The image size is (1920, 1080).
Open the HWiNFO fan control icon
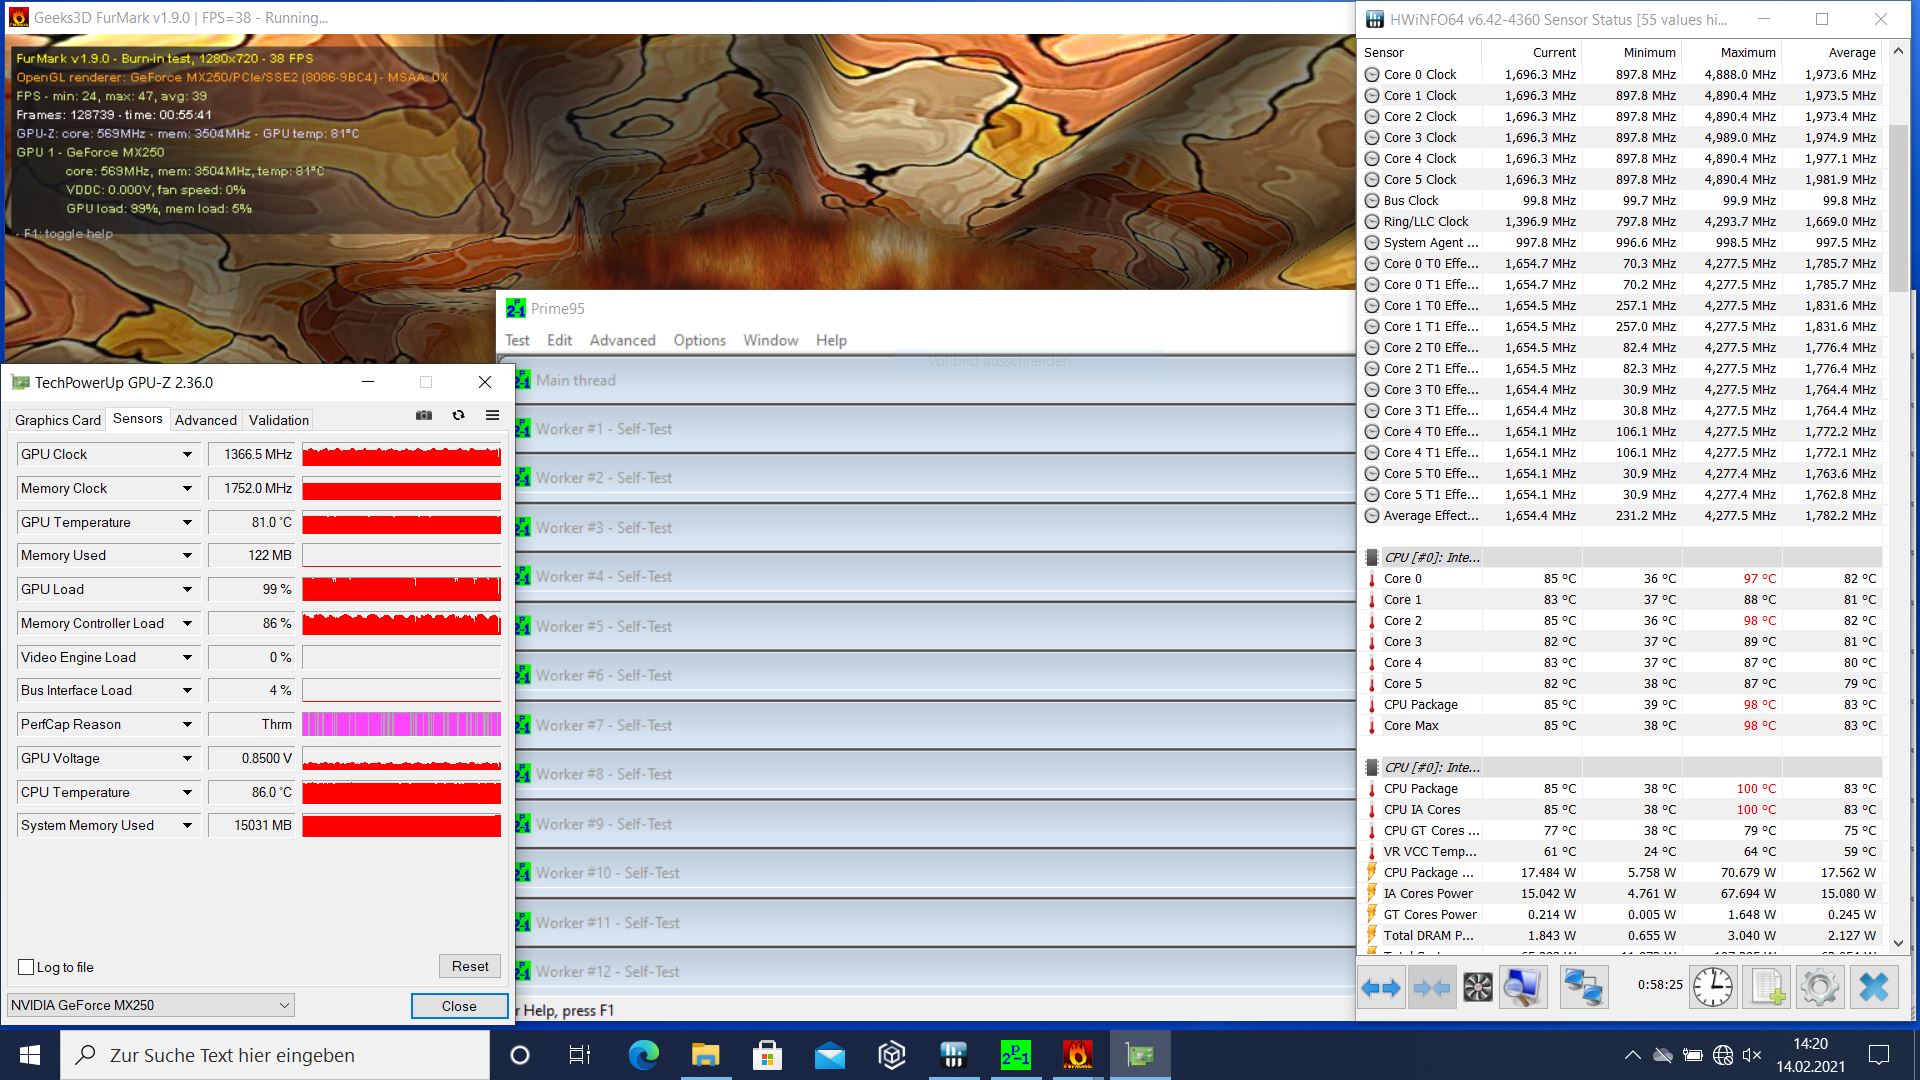pyautogui.click(x=1477, y=988)
